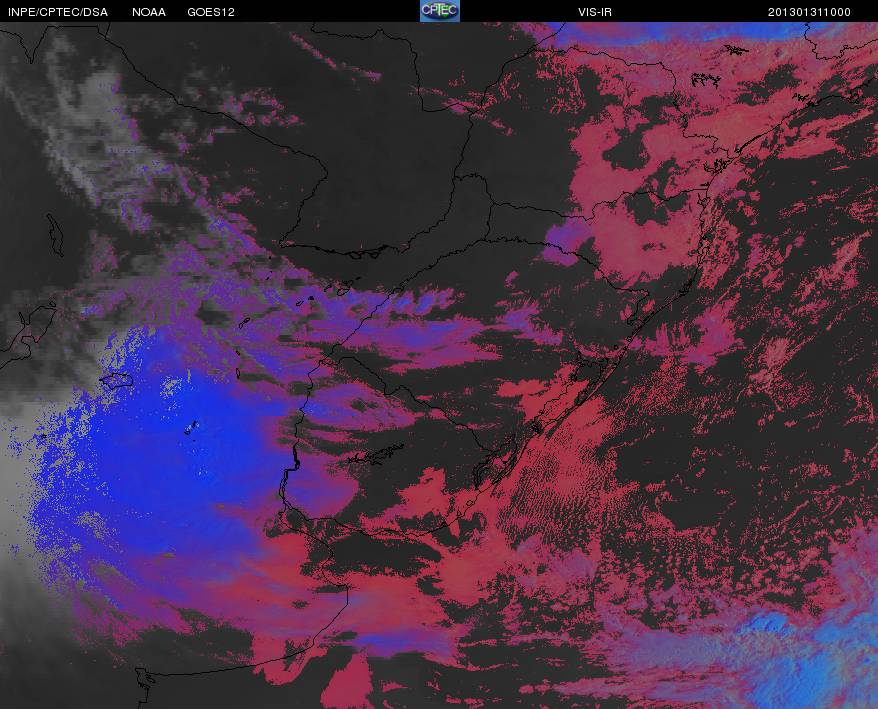Click the GOES12 satellite label
Image resolution: width=878 pixels, height=709 pixels.
pos(211,12)
